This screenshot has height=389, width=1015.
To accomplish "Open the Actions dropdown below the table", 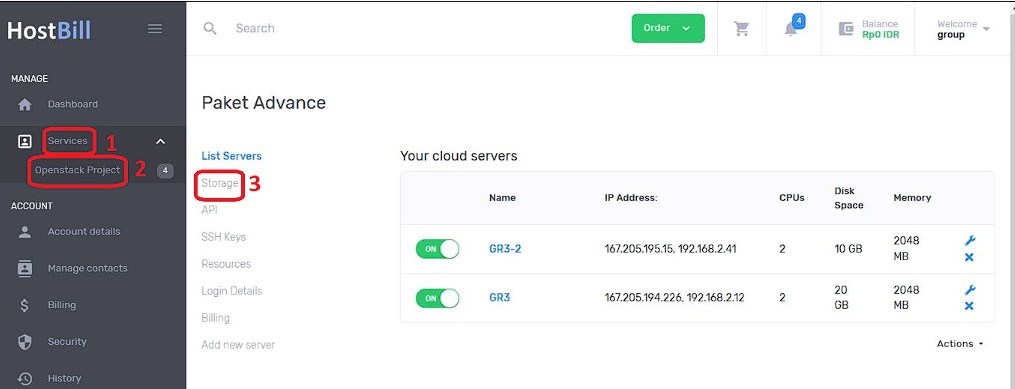I will pos(960,344).
